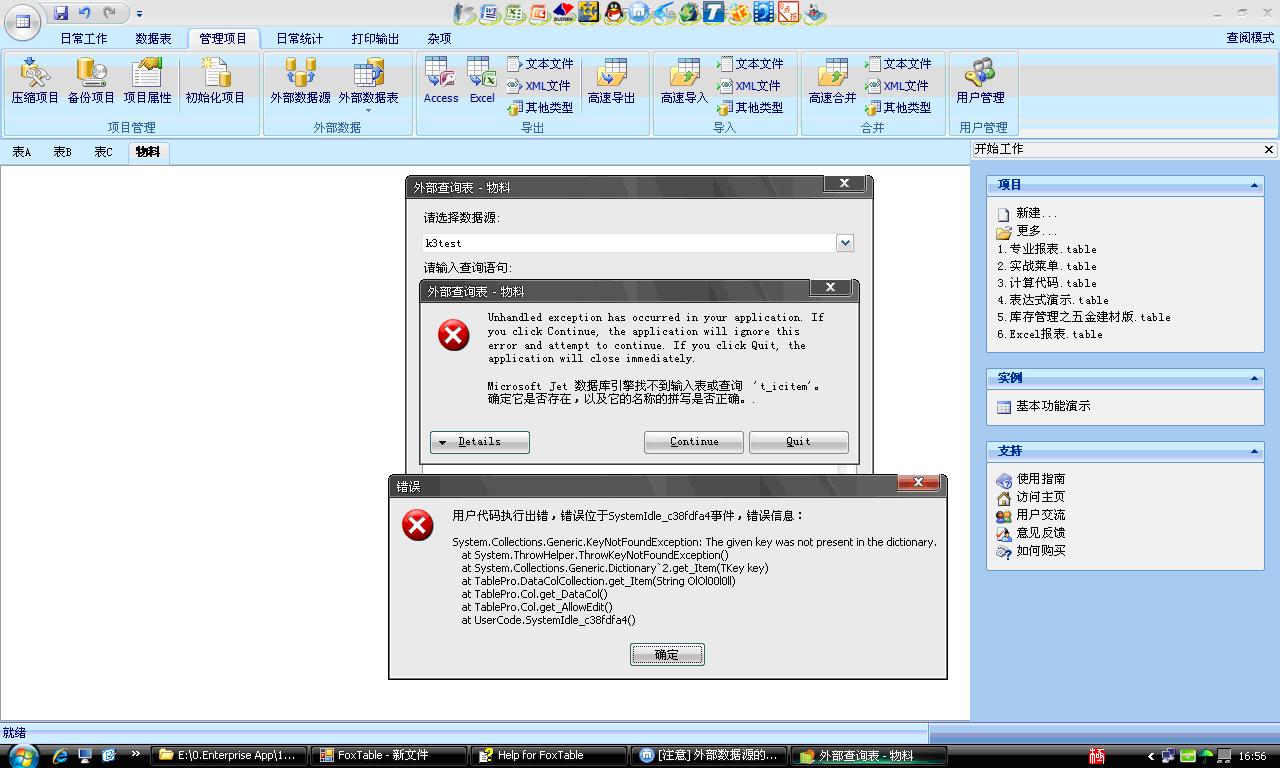Viewport: 1280px width, 768px height.
Task: Click the 意见反馈 feedback link
Action: click(1031, 533)
